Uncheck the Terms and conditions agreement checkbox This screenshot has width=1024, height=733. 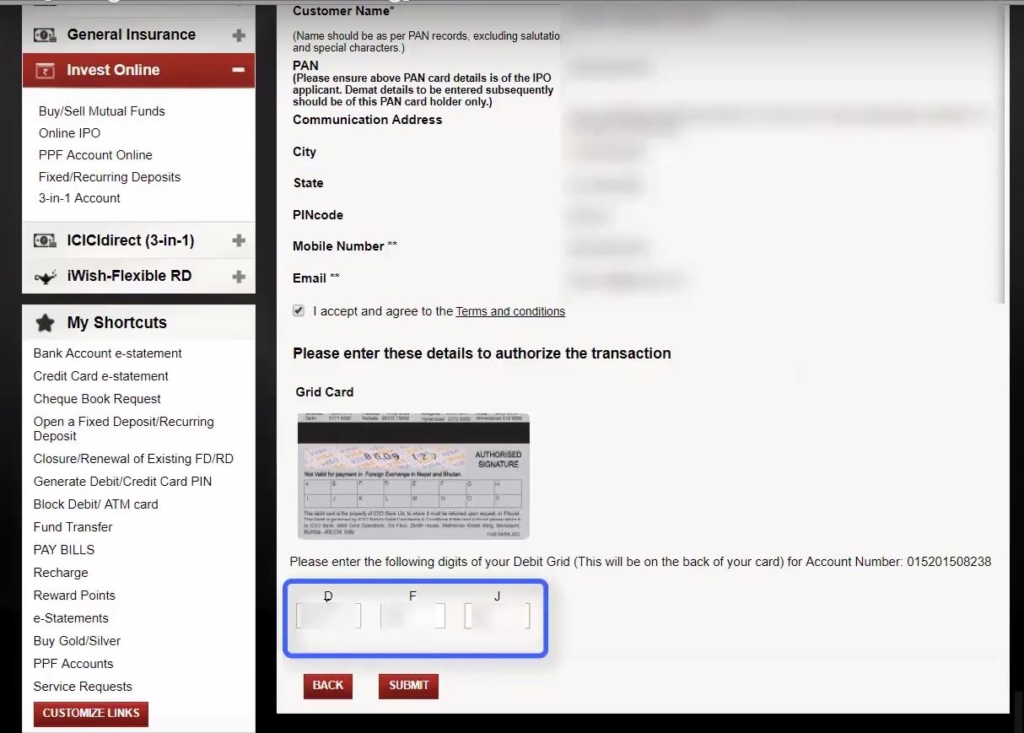pos(298,311)
